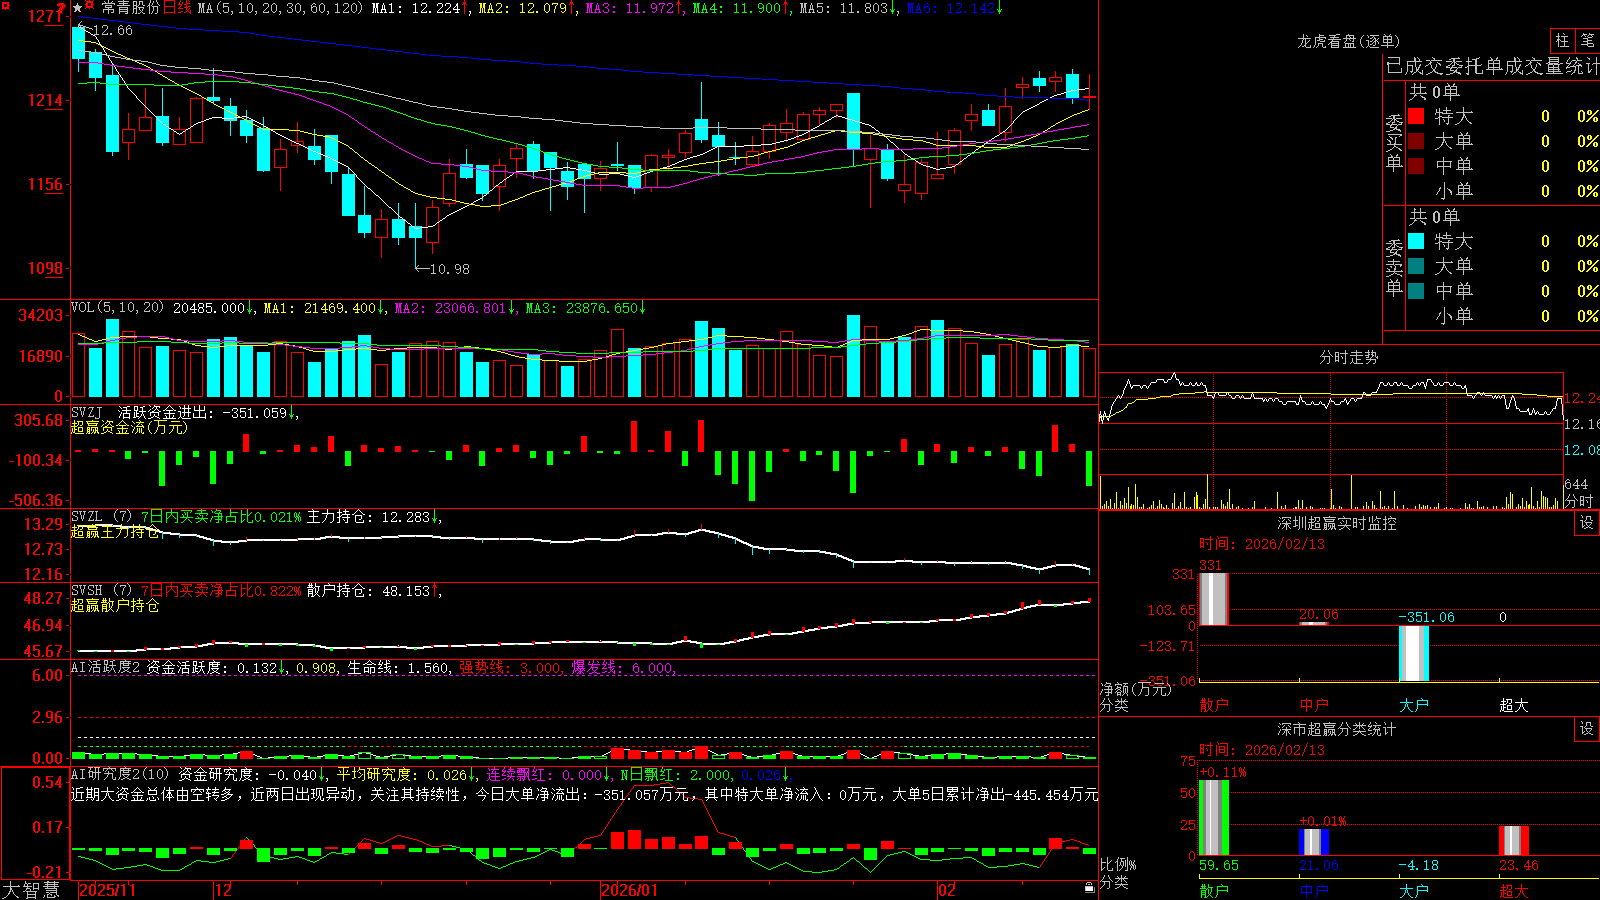Click the 大智慧 logo in the bottom-left corner
The width and height of the screenshot is (1600, 900).
coord(31,890)
